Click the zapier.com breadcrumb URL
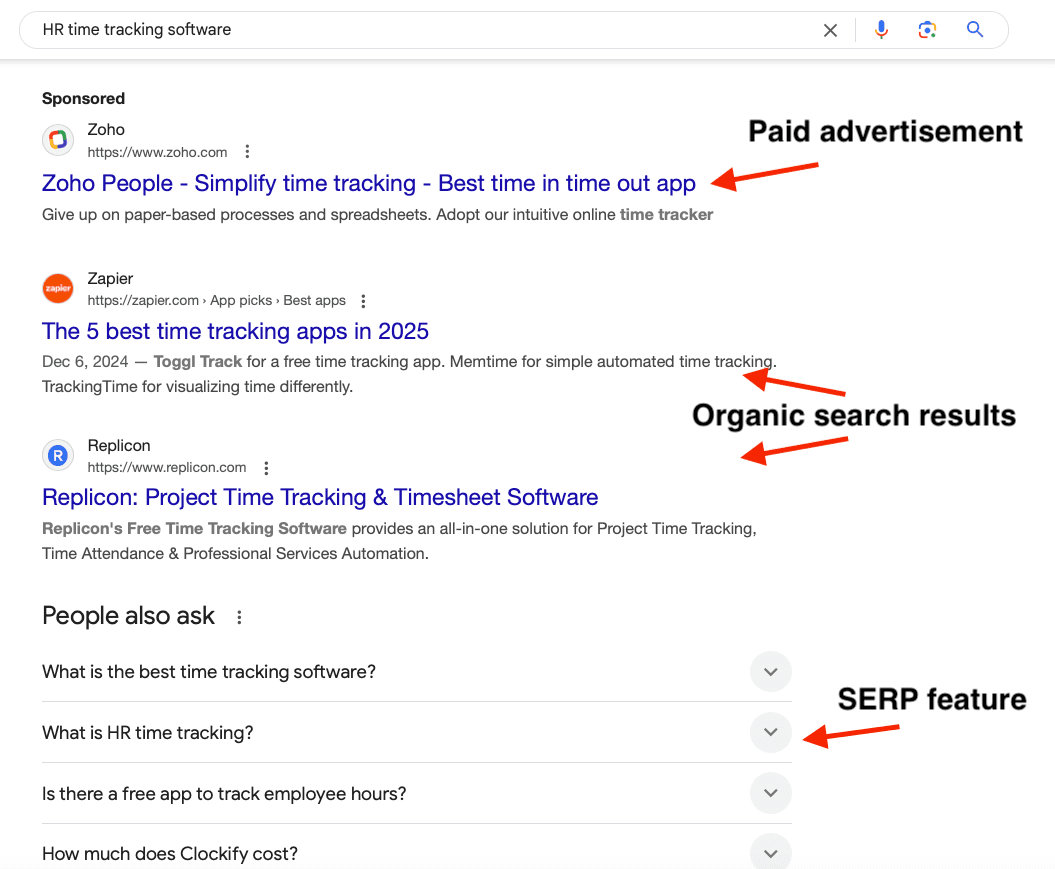 216,301
